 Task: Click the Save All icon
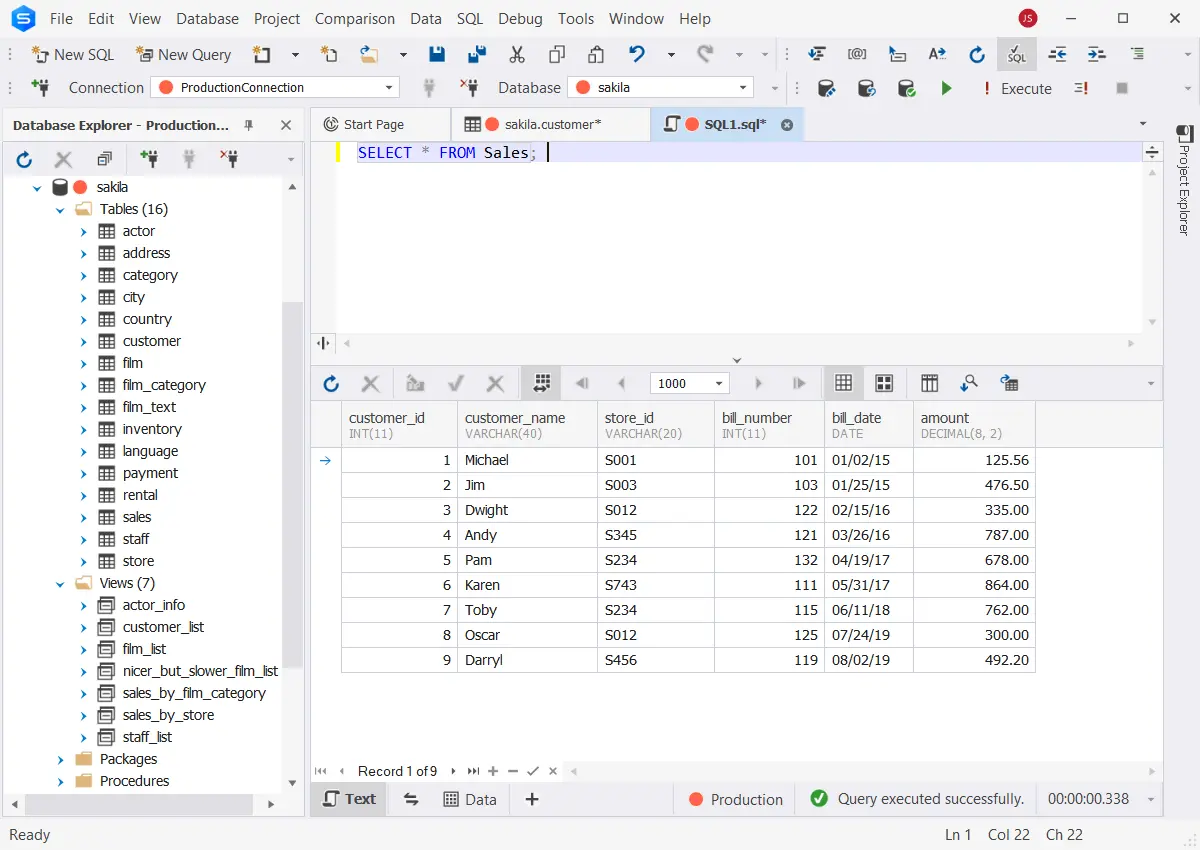pos(477,54)
